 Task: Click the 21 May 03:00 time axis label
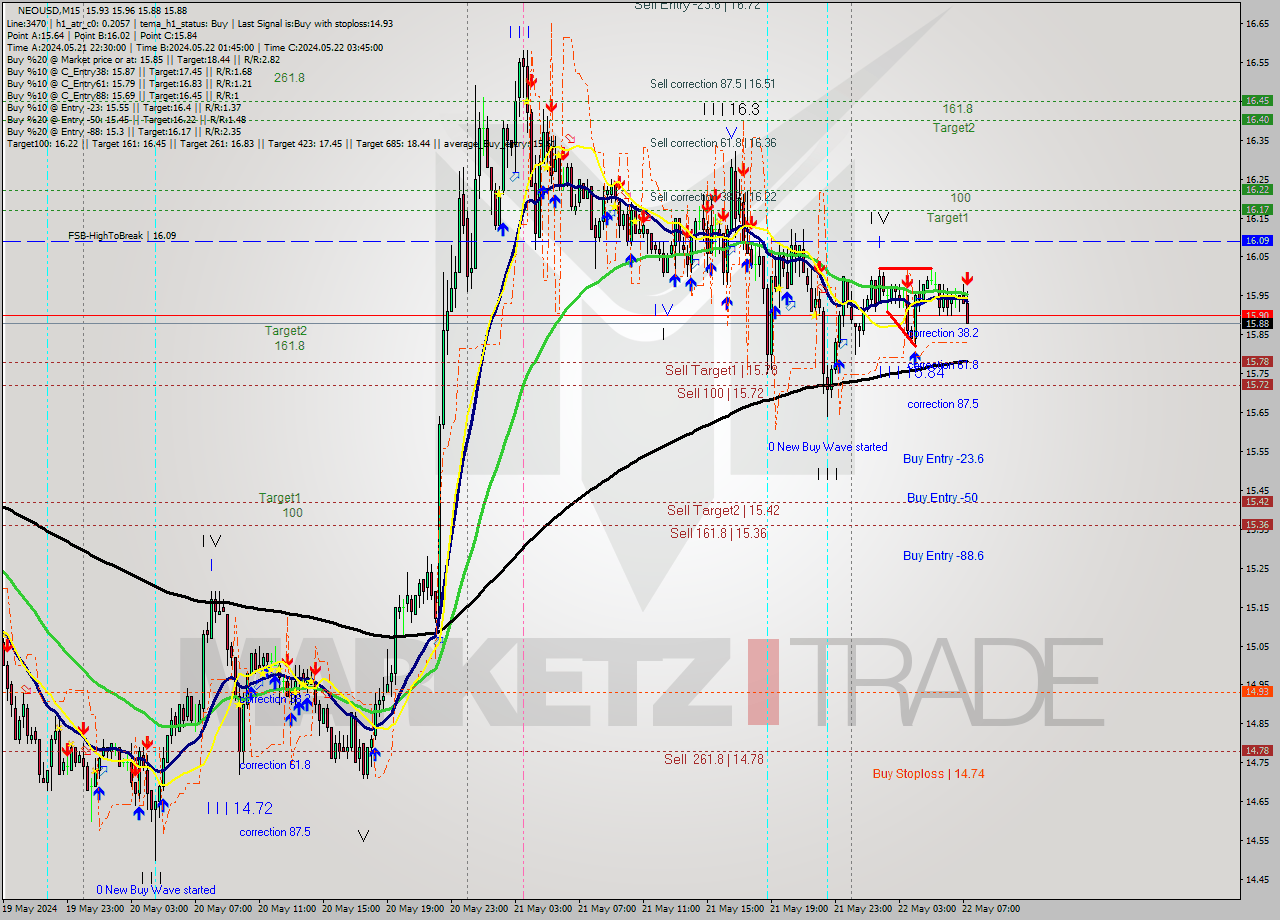point(542,909)
